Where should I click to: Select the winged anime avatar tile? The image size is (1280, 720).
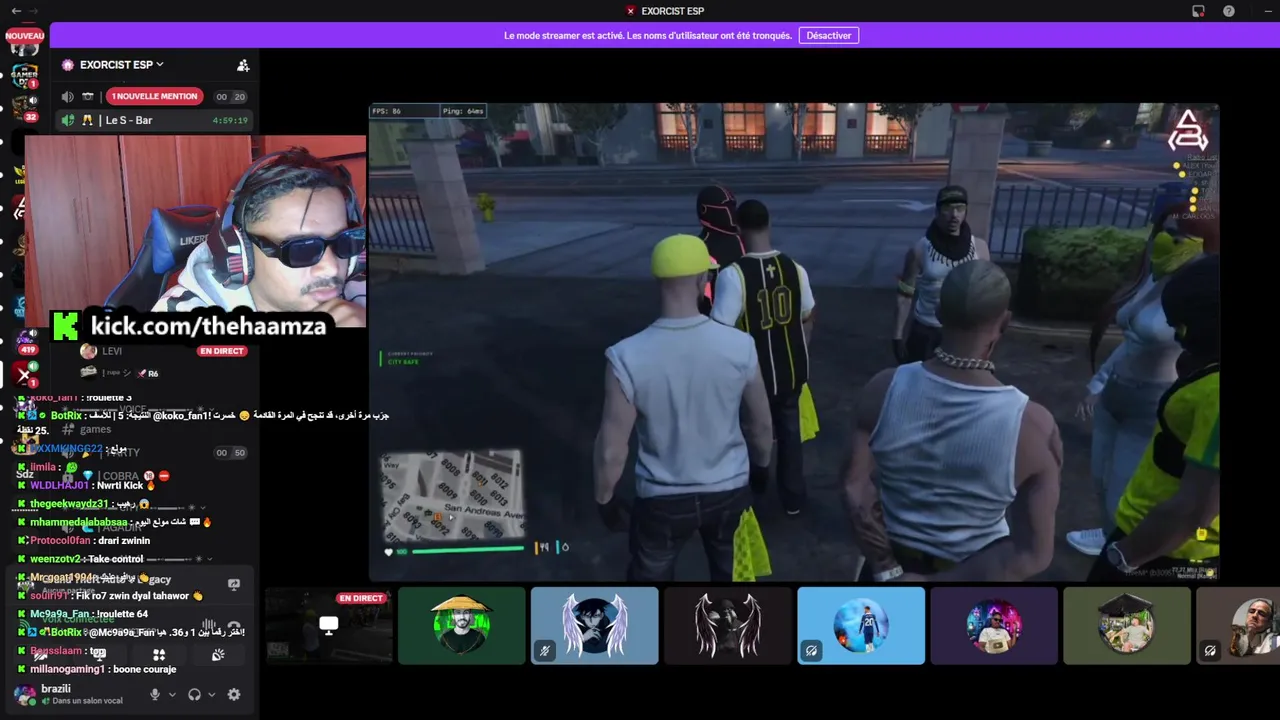pos(595,626)
